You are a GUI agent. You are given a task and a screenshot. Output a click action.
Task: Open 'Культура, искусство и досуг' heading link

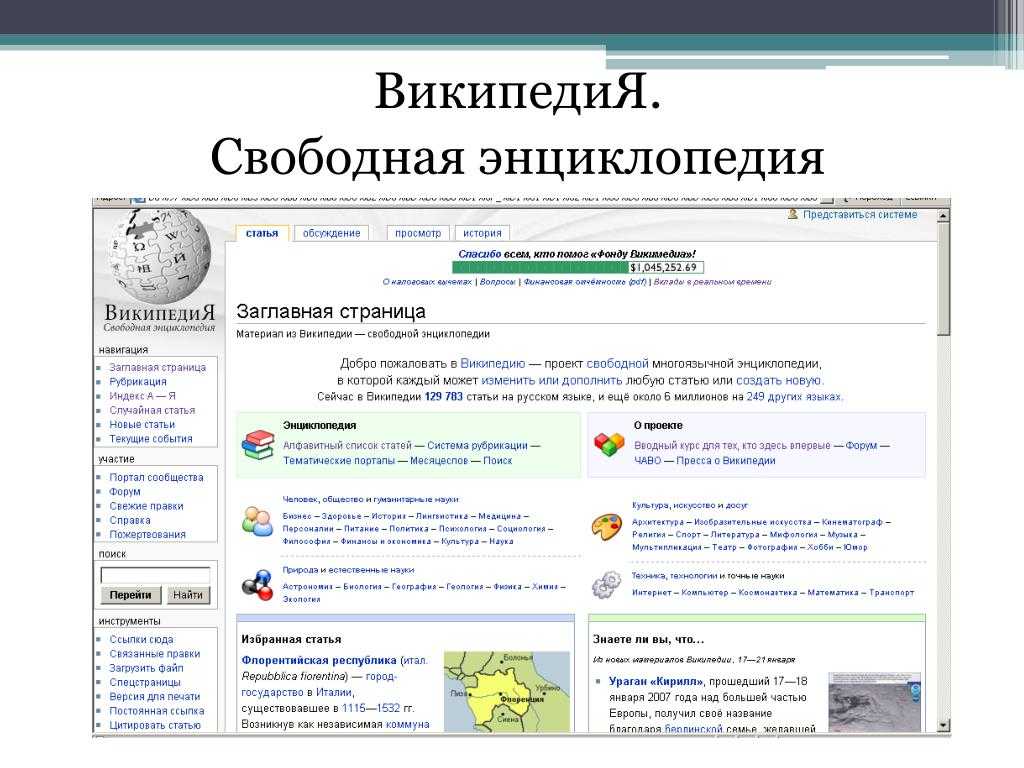tap(690, 505)
